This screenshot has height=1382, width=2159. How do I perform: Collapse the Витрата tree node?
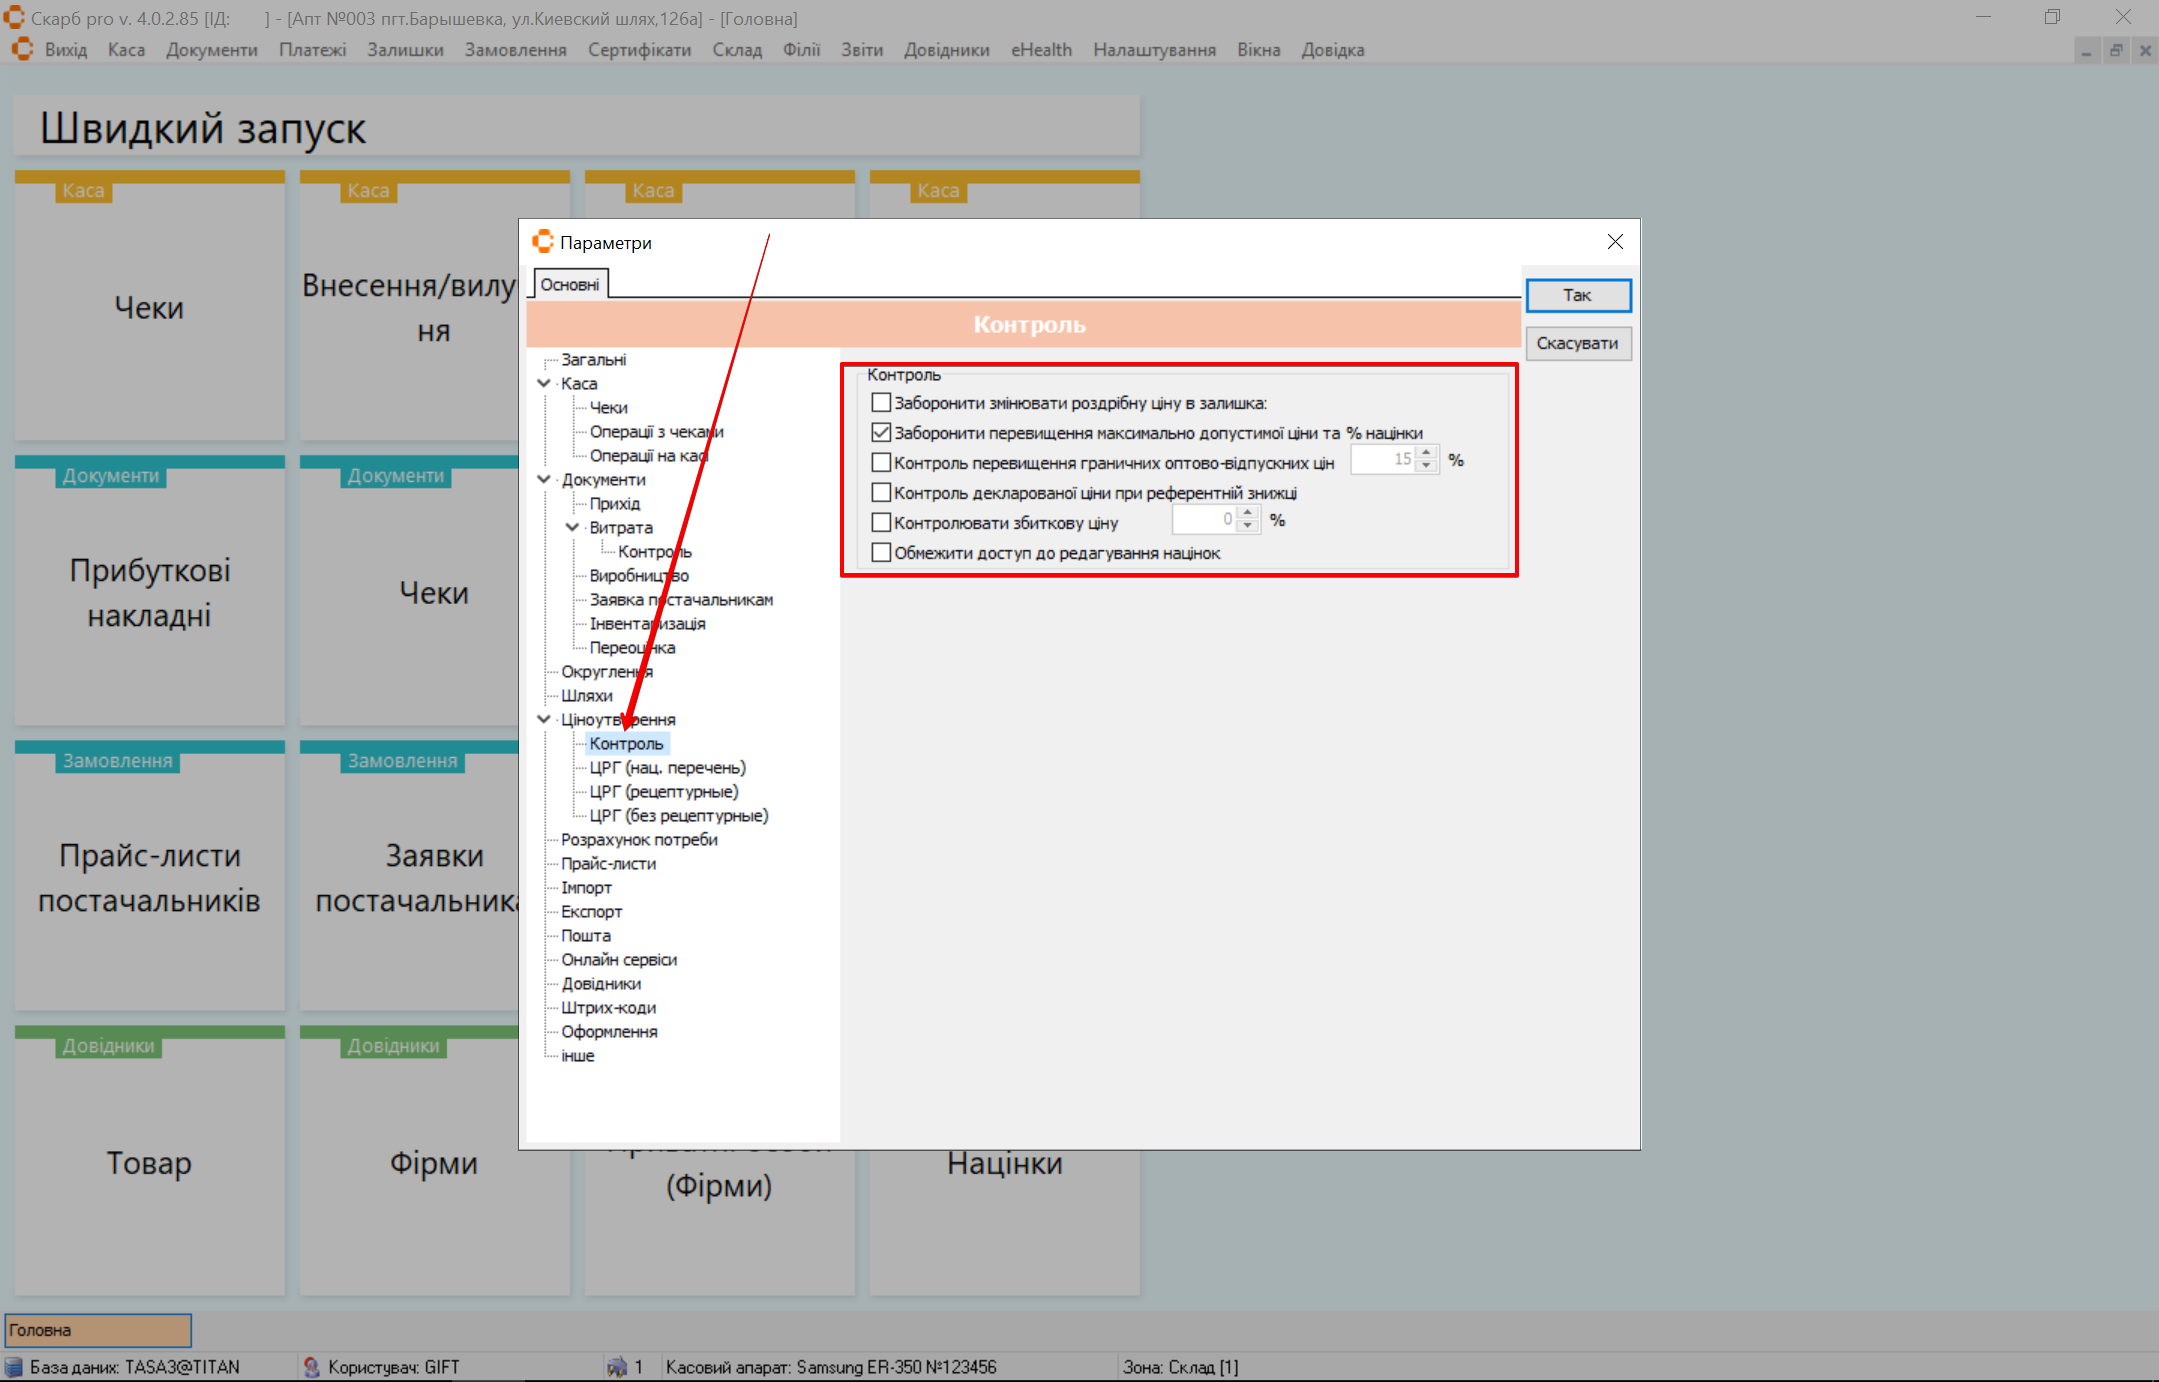572,527
